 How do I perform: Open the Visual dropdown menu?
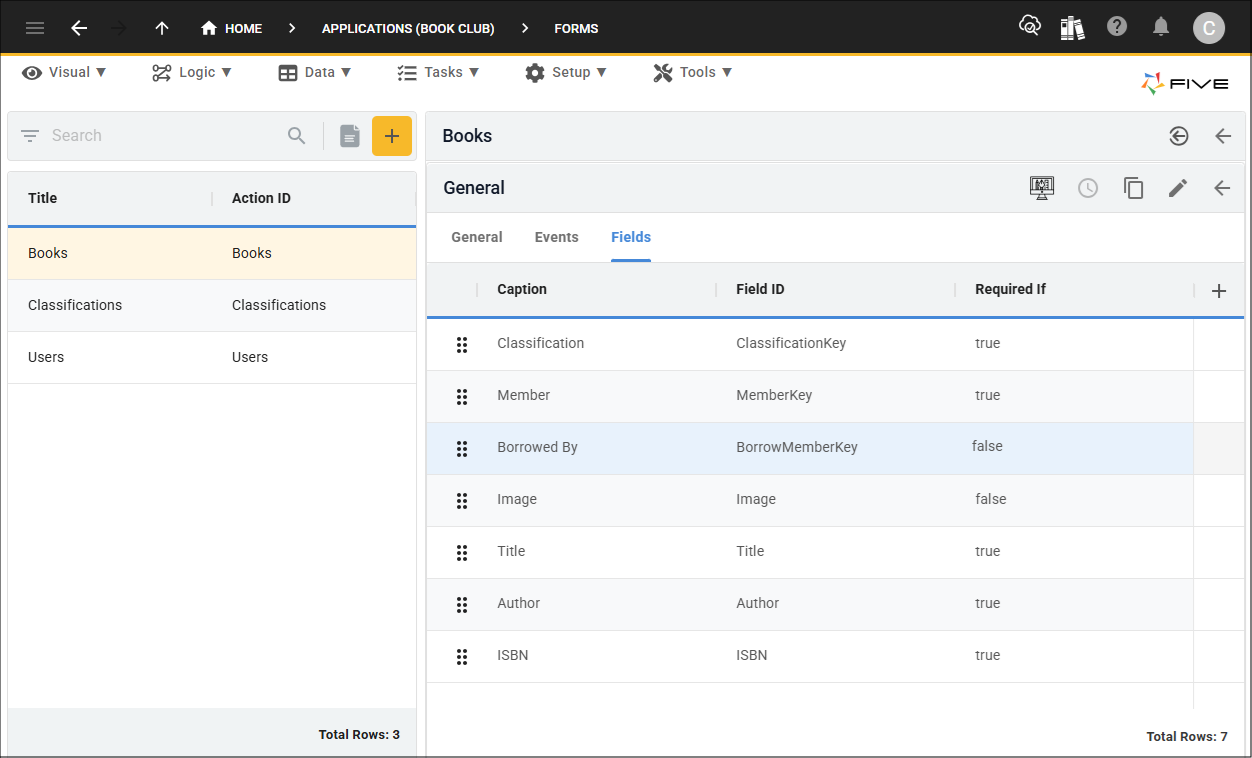pyautogui.click(x=64, y=72)
